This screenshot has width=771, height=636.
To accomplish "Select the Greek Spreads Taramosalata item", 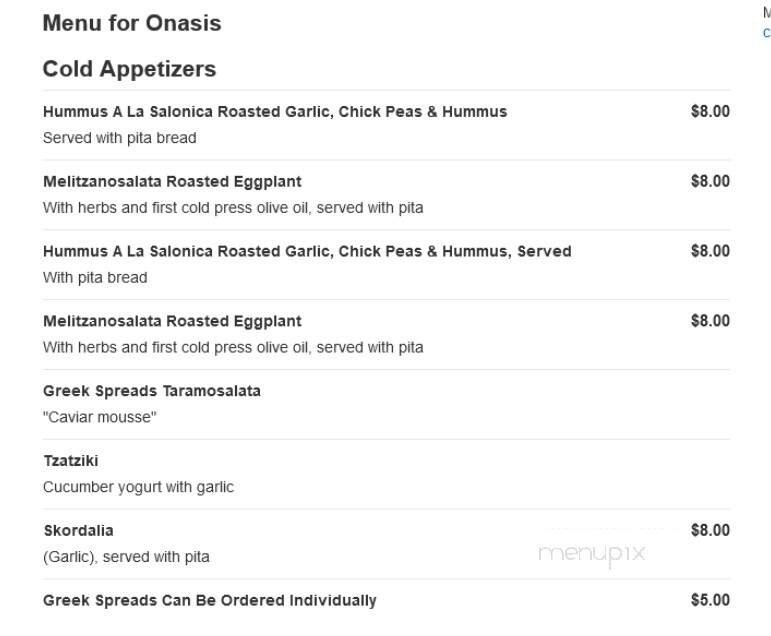I will coord(152,391).
